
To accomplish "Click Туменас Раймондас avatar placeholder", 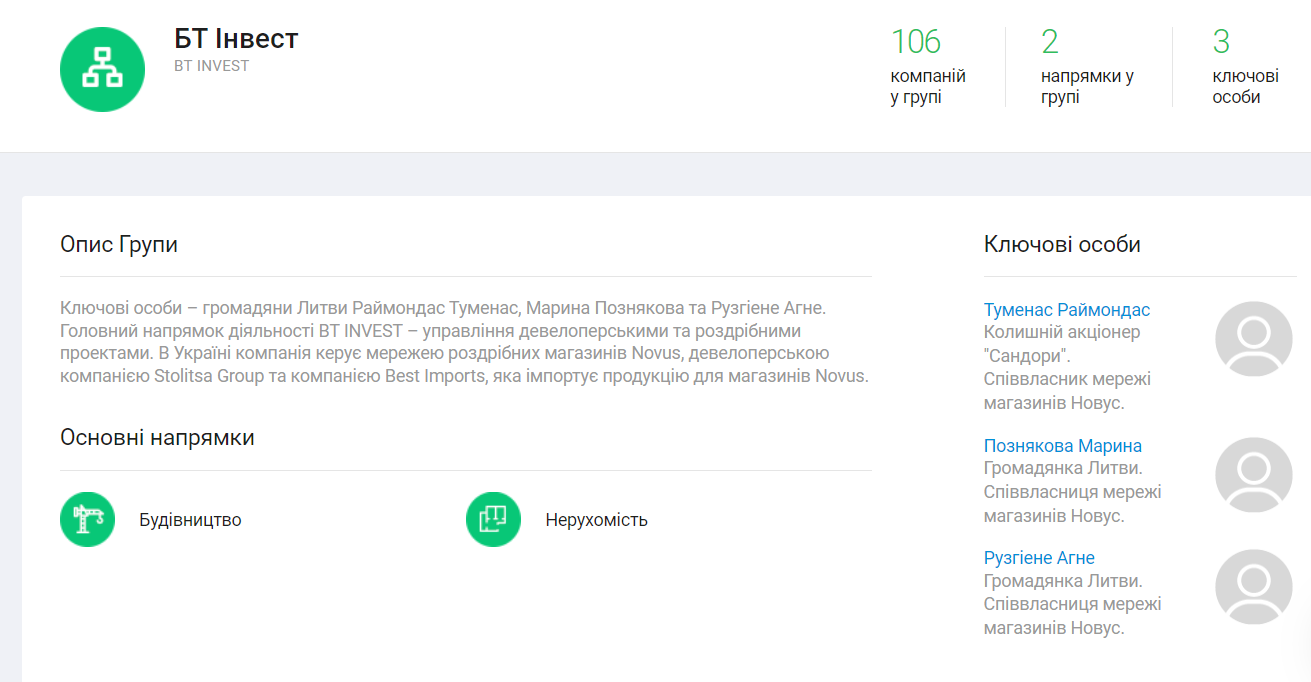I will [x=1253, y=339].
